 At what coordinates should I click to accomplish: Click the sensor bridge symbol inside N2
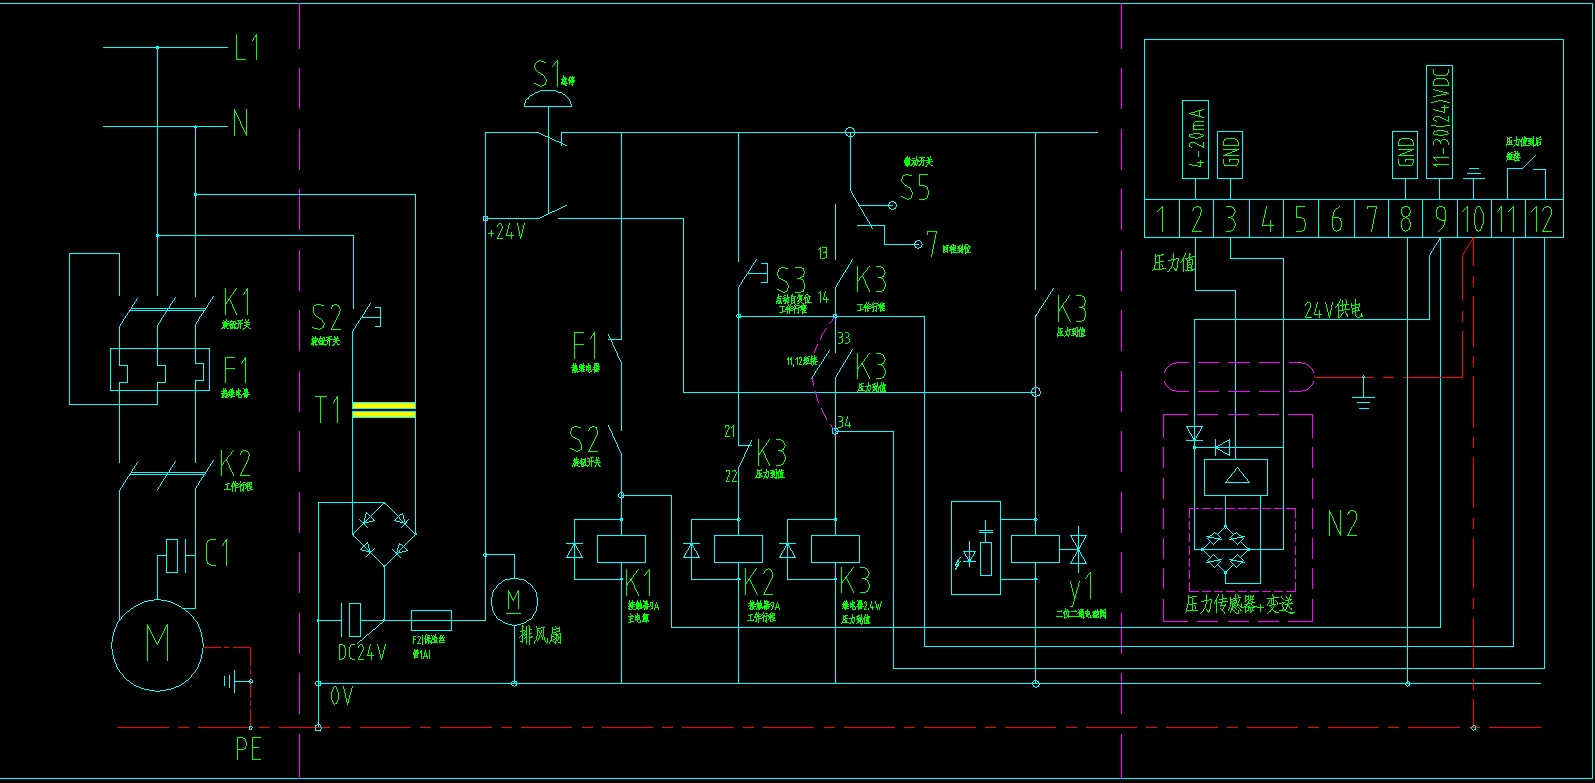(x=1227, y=551)
